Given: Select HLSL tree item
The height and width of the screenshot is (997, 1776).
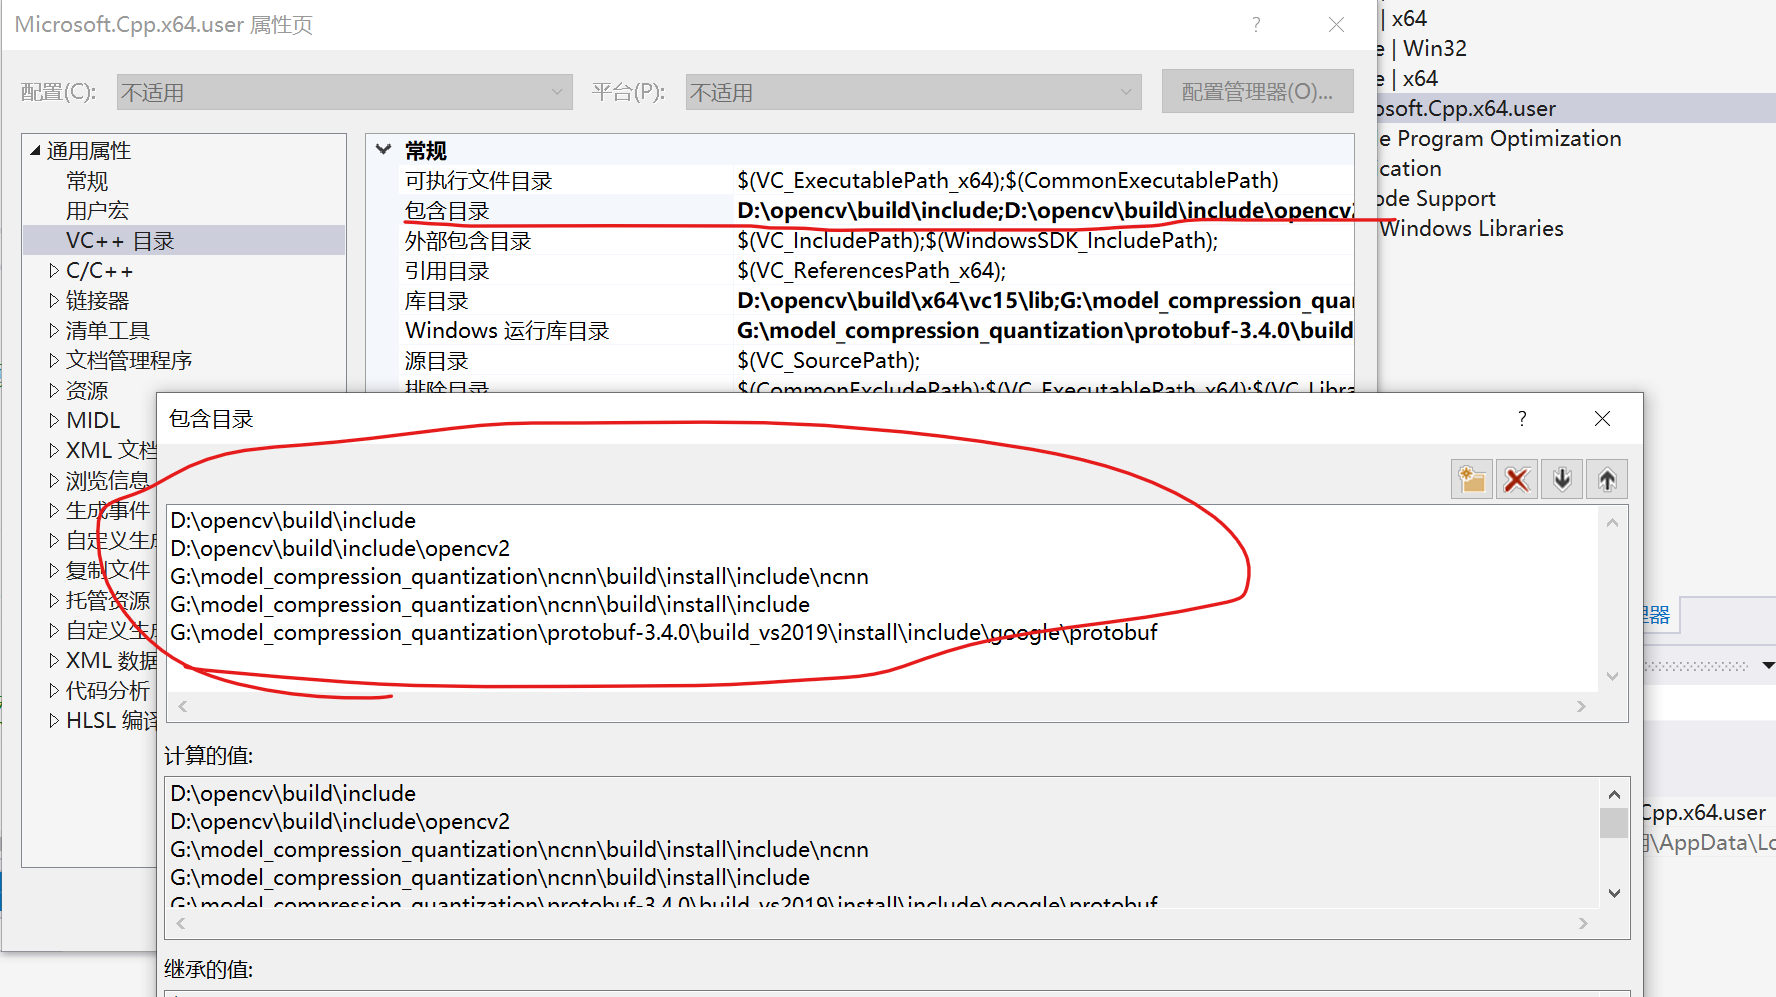Looking at the screenshot, I should tap(111, 720).
